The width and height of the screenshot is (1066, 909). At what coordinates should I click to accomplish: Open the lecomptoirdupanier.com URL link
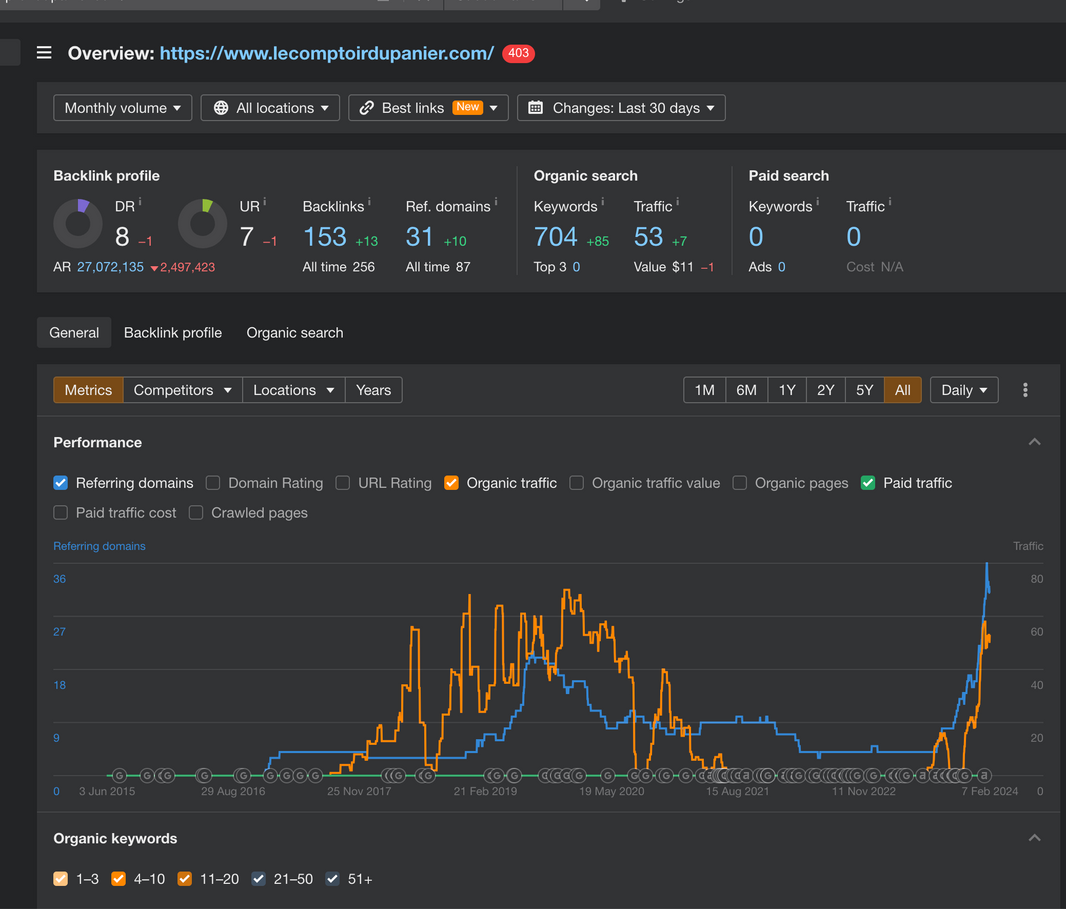coord(327,53)
